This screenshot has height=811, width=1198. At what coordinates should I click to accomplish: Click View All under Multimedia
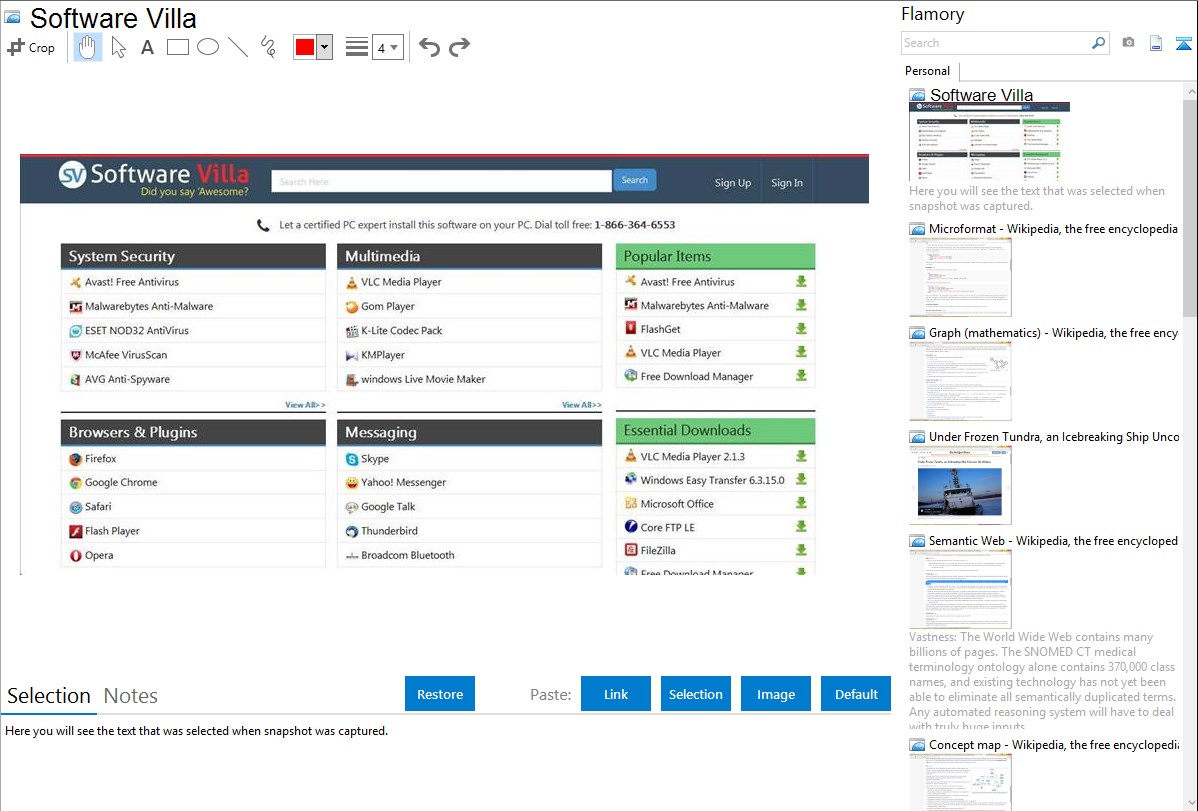pos(581,404)
